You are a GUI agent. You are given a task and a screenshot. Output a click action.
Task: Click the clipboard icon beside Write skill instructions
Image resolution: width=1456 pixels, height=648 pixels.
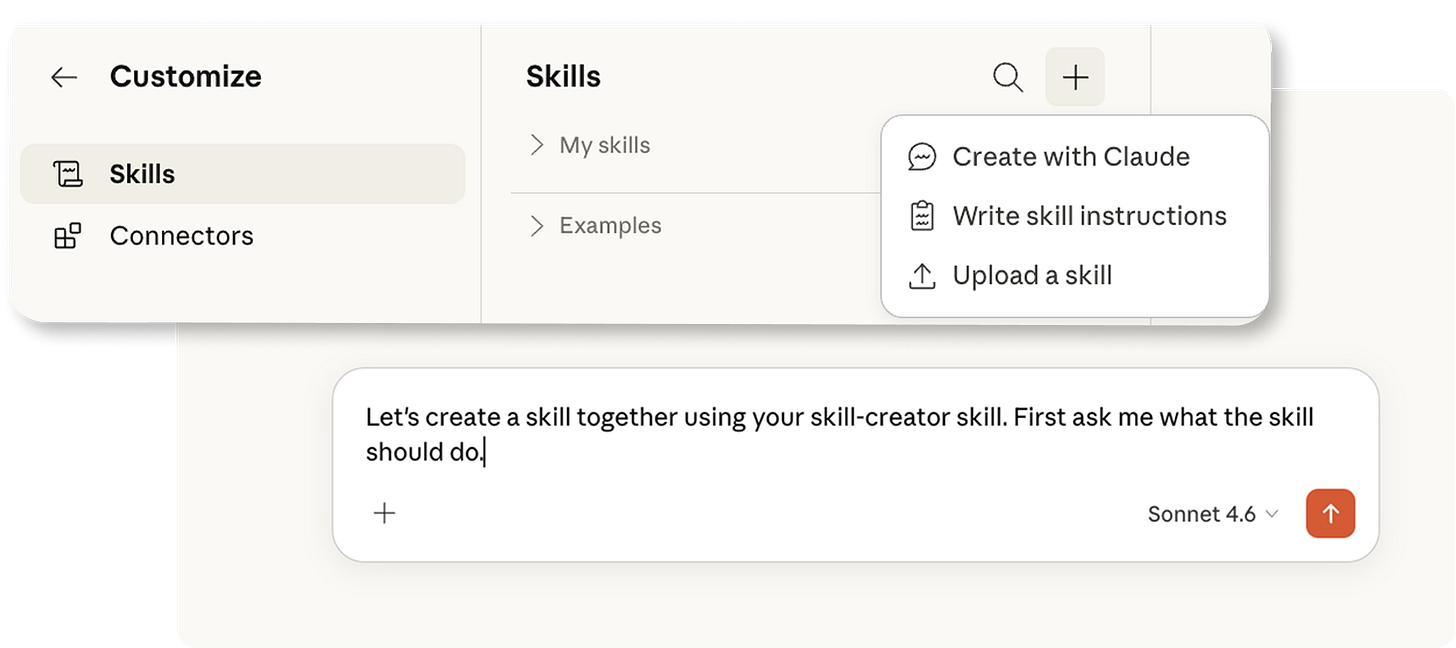(x=921, y=216)
